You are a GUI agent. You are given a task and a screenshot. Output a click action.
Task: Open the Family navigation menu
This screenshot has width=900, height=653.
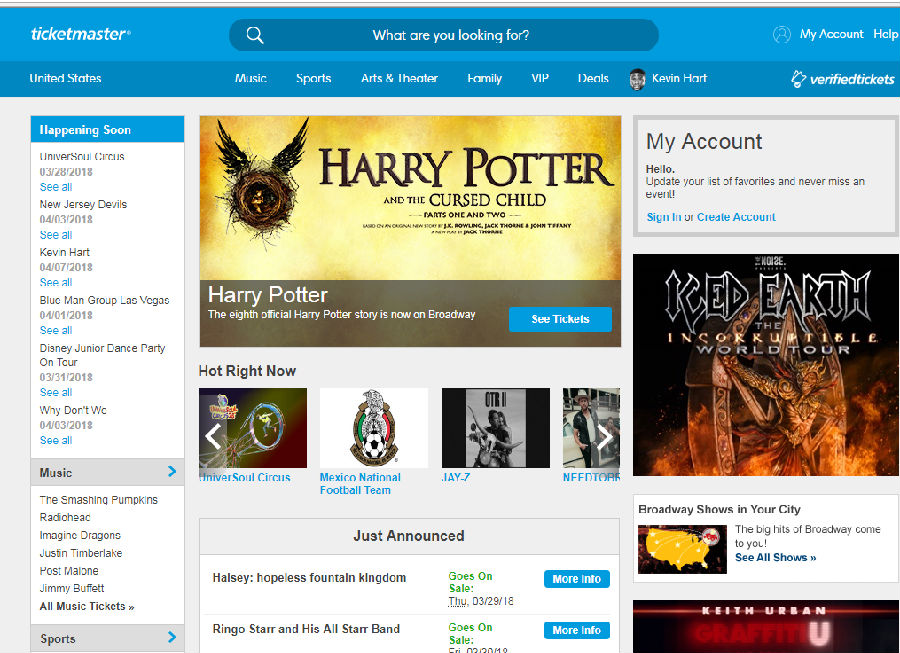click(x=484, y=79)
